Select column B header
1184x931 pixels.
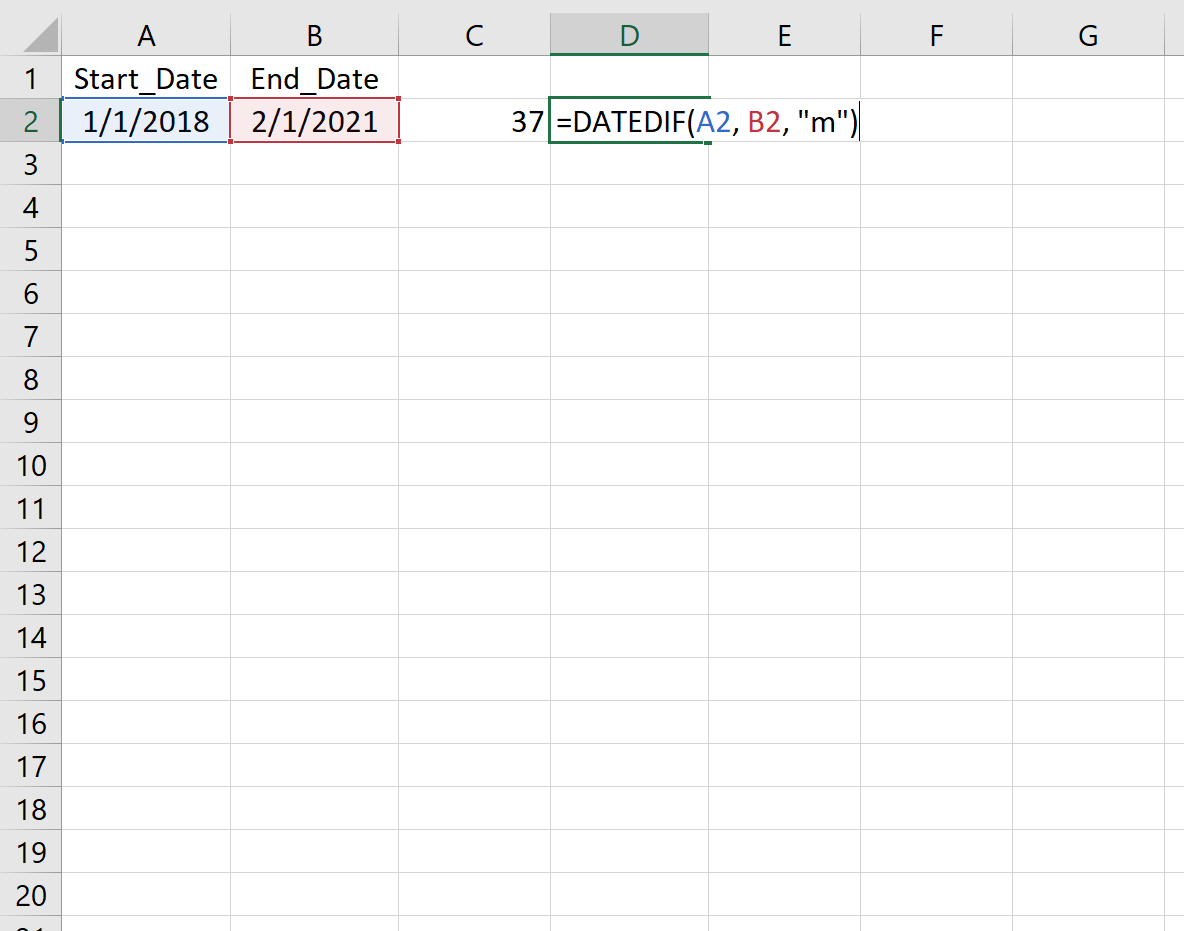click(314, 34)
